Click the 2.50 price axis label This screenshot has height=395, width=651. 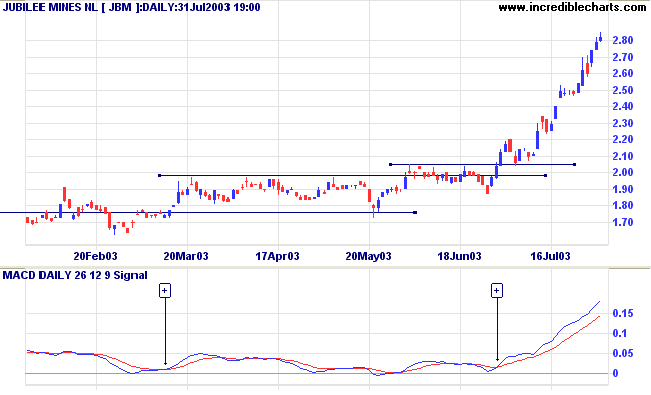pyautogui.click(x=623, y=90)
